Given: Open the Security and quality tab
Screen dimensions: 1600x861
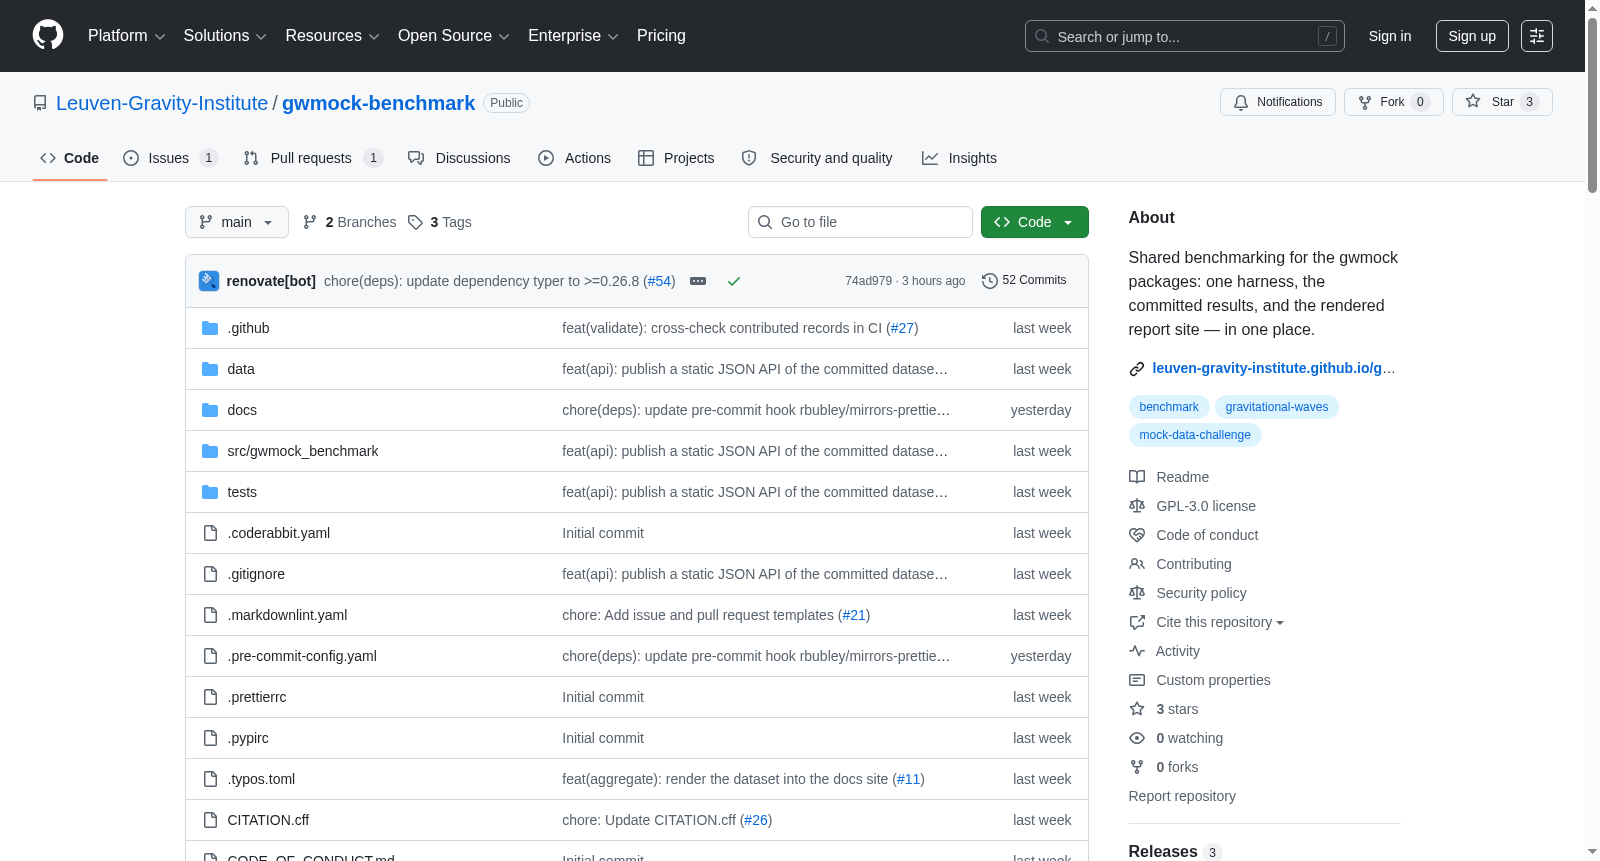Looking at the screenshot, I should (x=817, y=158).
